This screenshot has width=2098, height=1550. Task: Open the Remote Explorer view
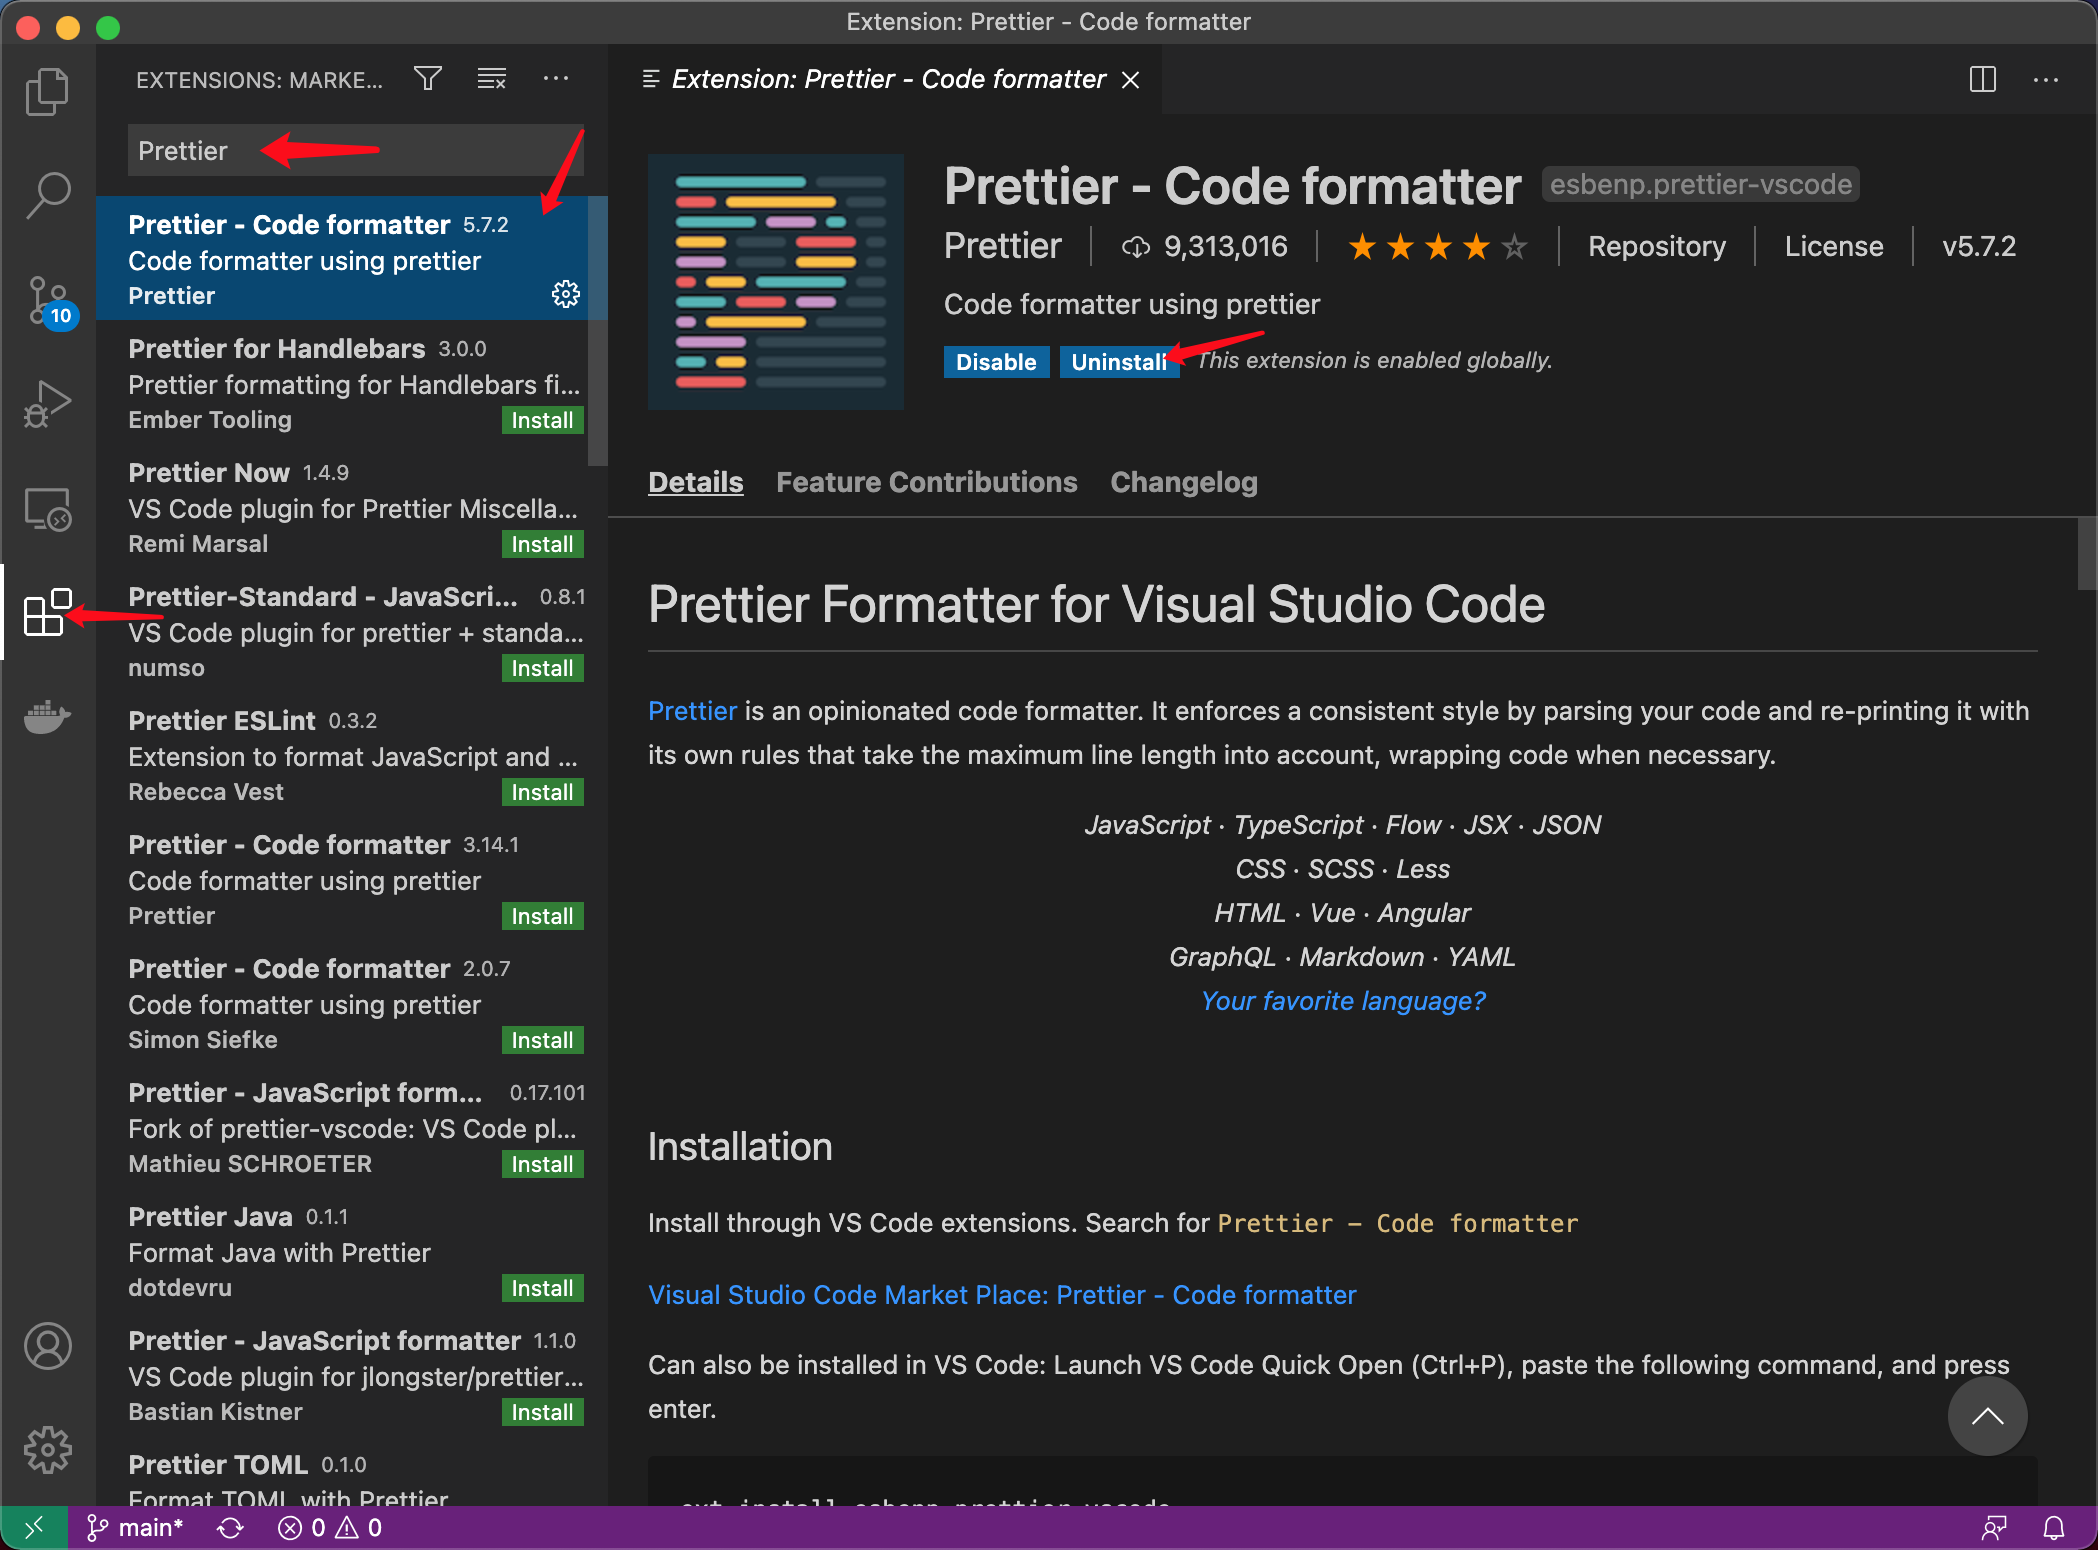click(x=47, y=509)
